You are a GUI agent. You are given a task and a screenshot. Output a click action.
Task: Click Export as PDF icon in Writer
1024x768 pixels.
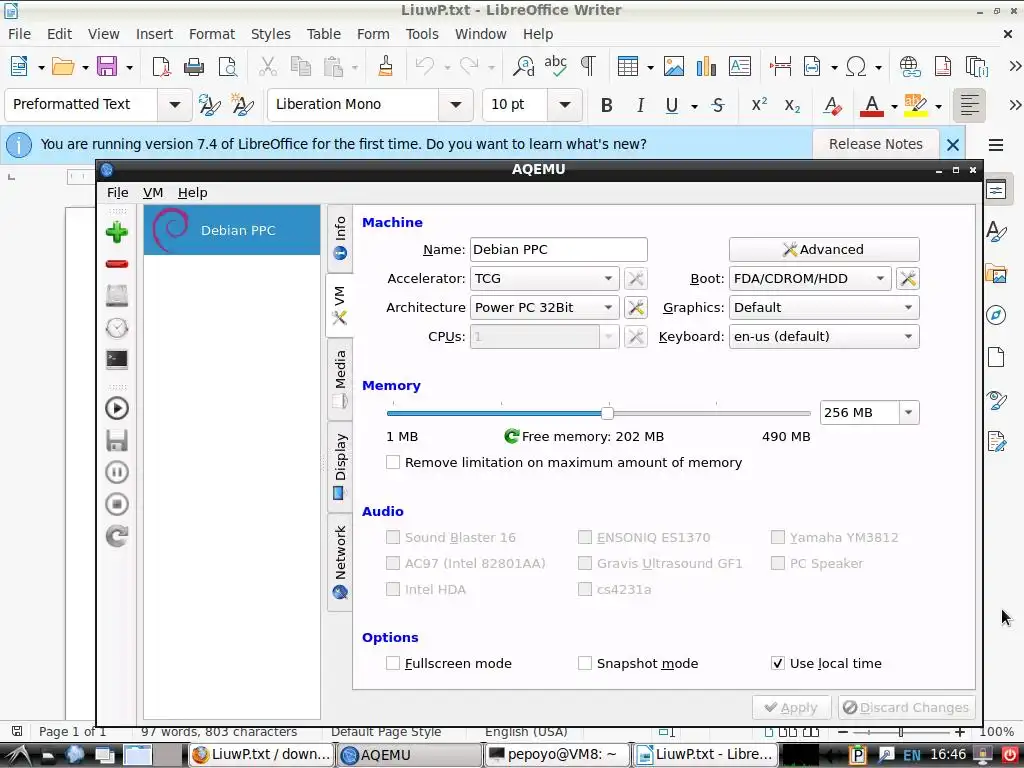tap(161, 66)
